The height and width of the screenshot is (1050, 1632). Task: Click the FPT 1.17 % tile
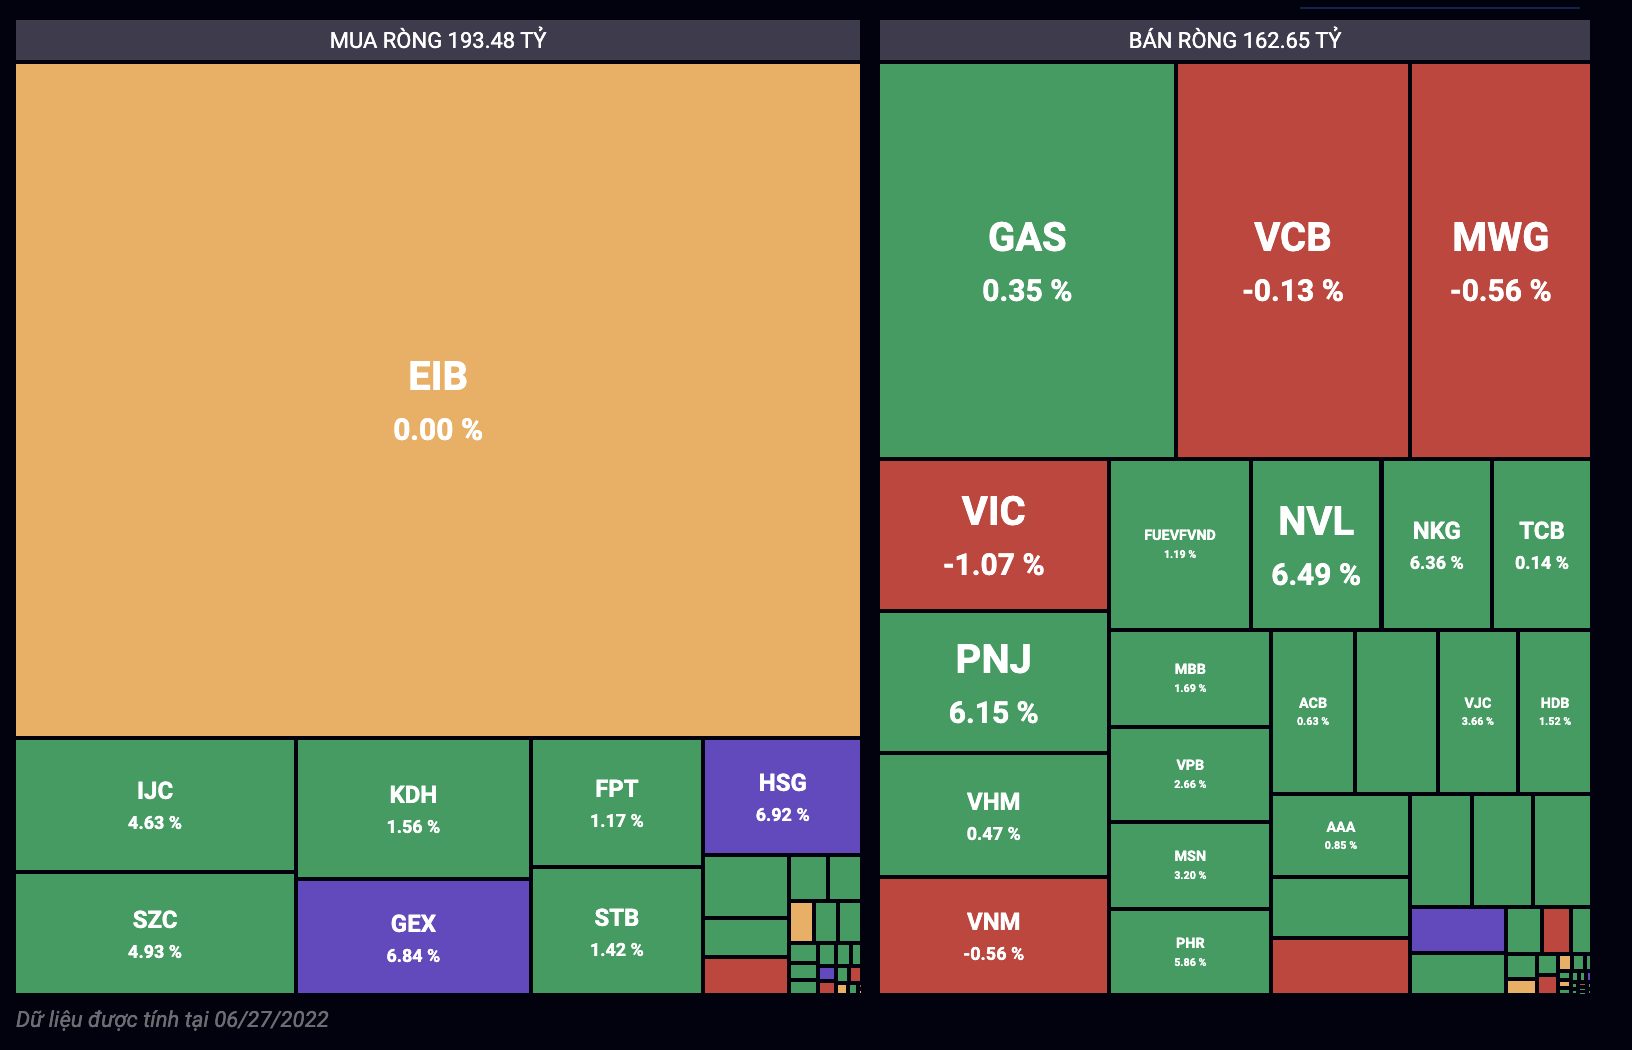click(x=616, y=803)
